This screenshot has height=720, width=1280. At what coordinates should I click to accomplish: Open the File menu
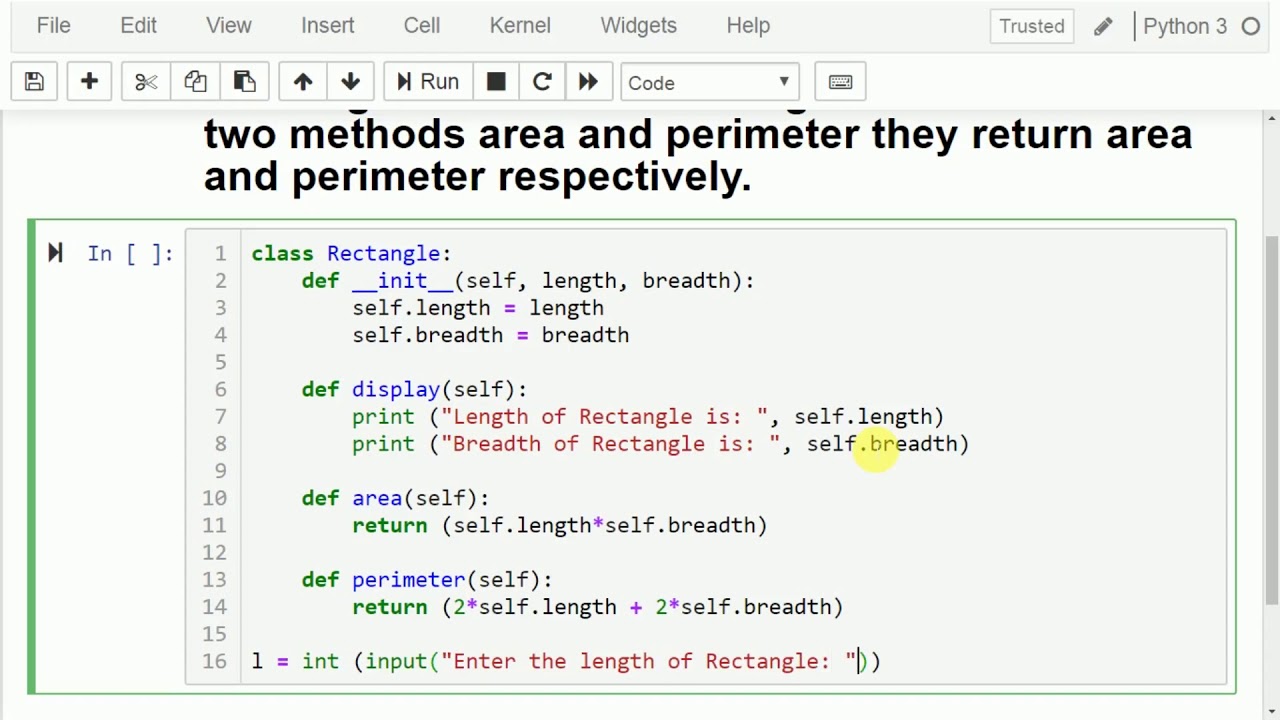point(54,26)
